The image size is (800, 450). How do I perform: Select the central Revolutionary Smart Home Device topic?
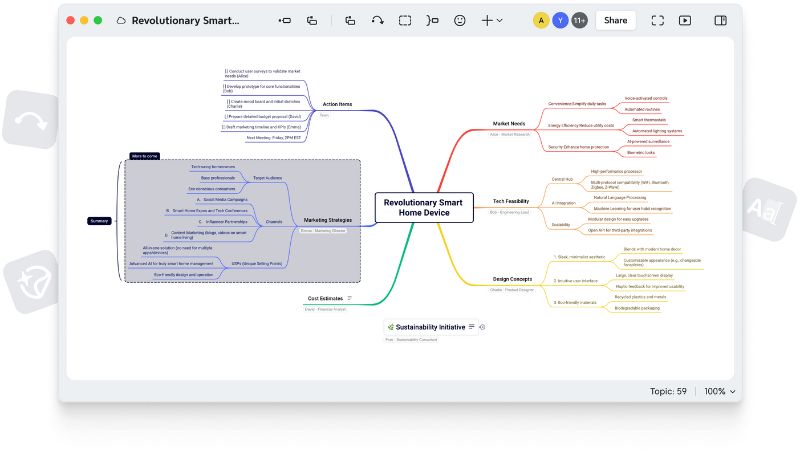(x=423, y=207)
